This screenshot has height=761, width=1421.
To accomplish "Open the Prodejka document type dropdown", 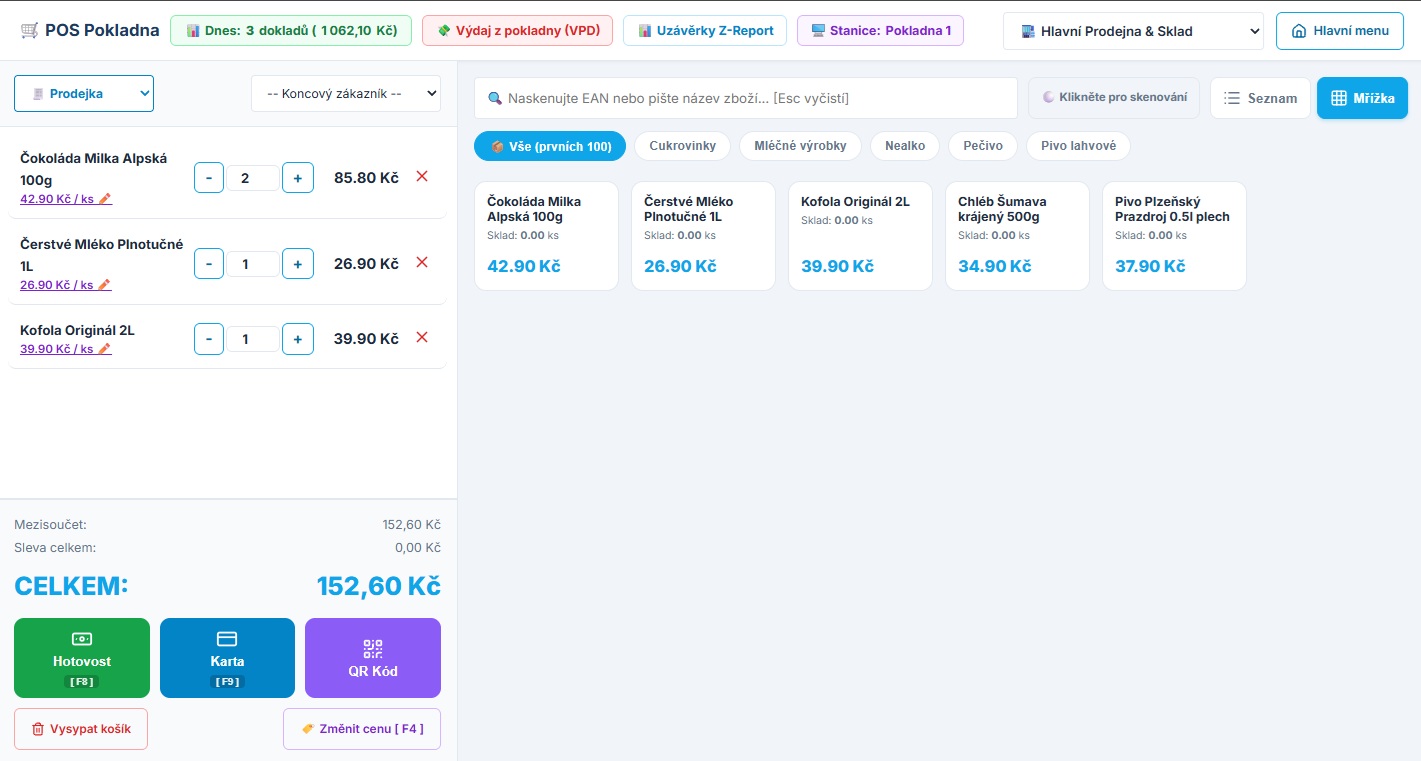I will click(x=84, y=94).
